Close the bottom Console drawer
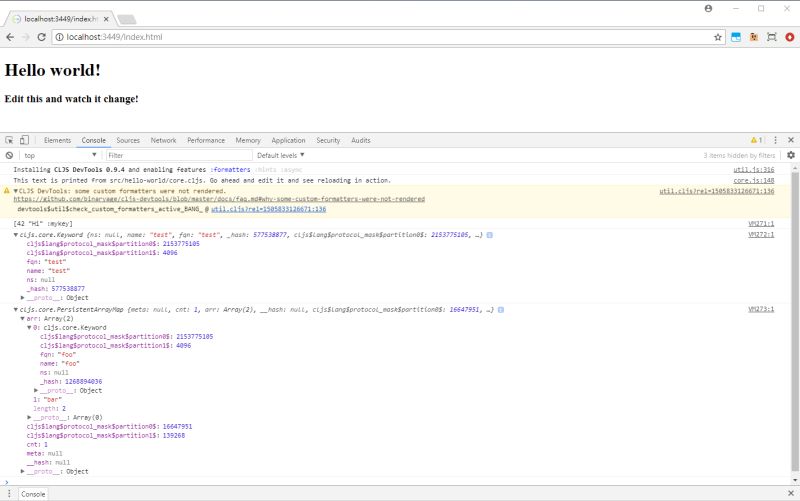The width and height of the screenshot is (800, 501). (x=791, y=493)
